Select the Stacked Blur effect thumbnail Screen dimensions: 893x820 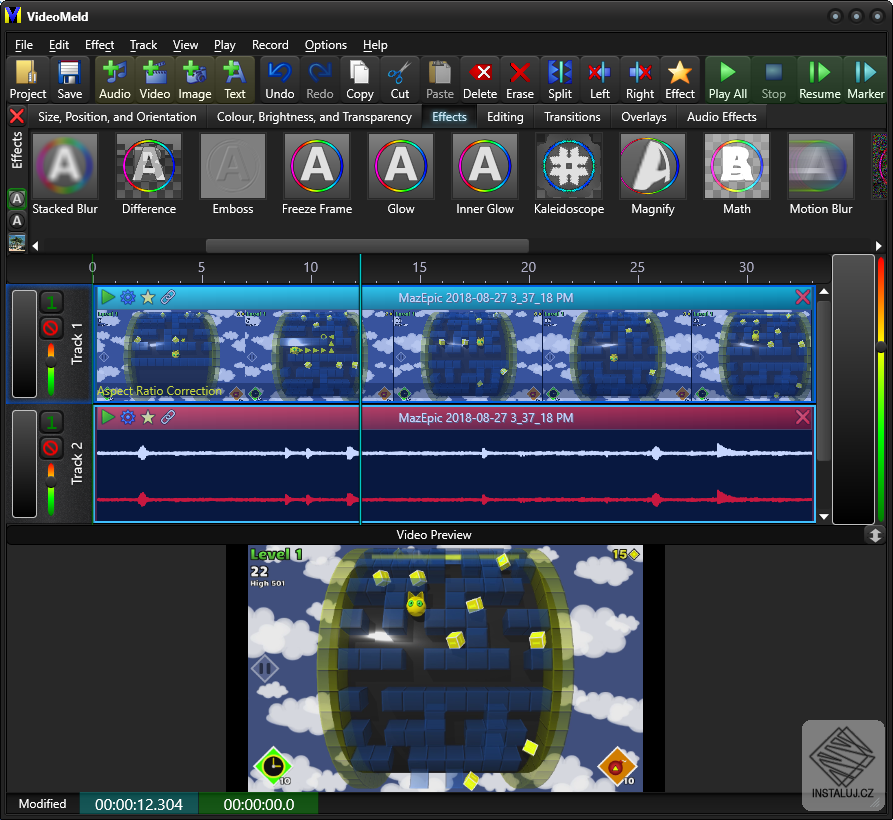(65, 166)
